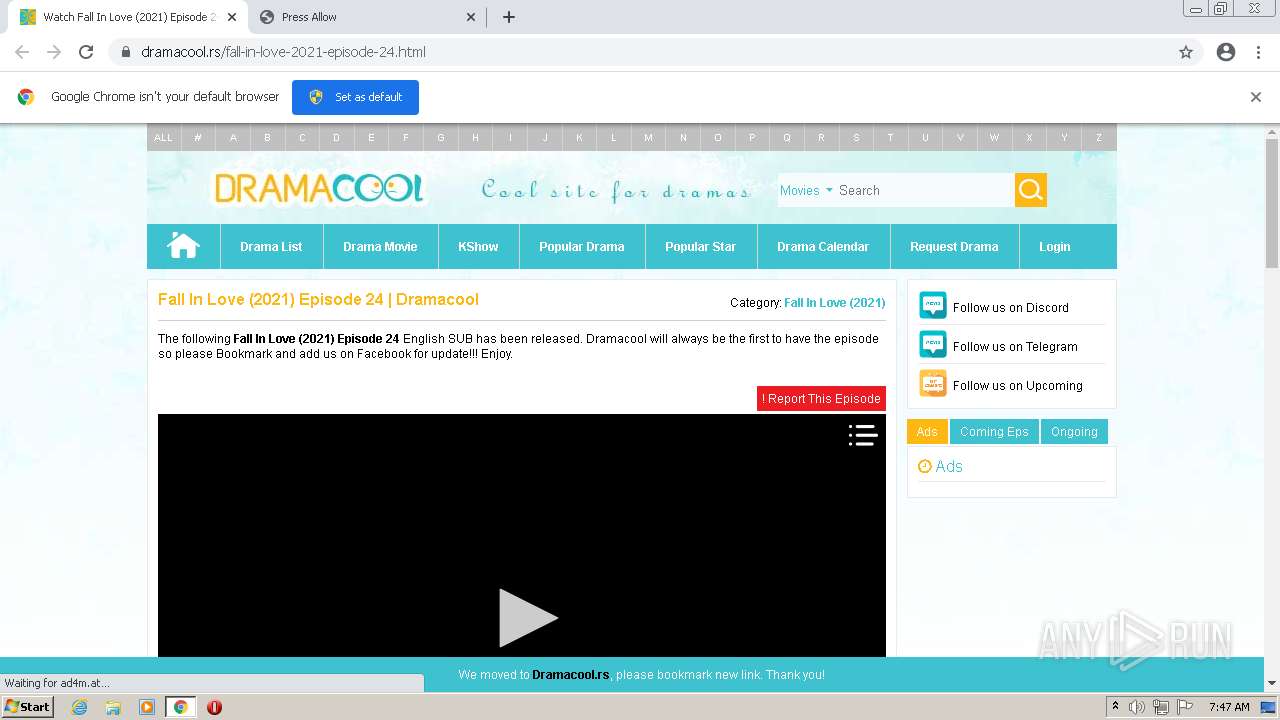1280x720 pixels.
Task: Go back to previous page
Action: click(x=22, y=52)
